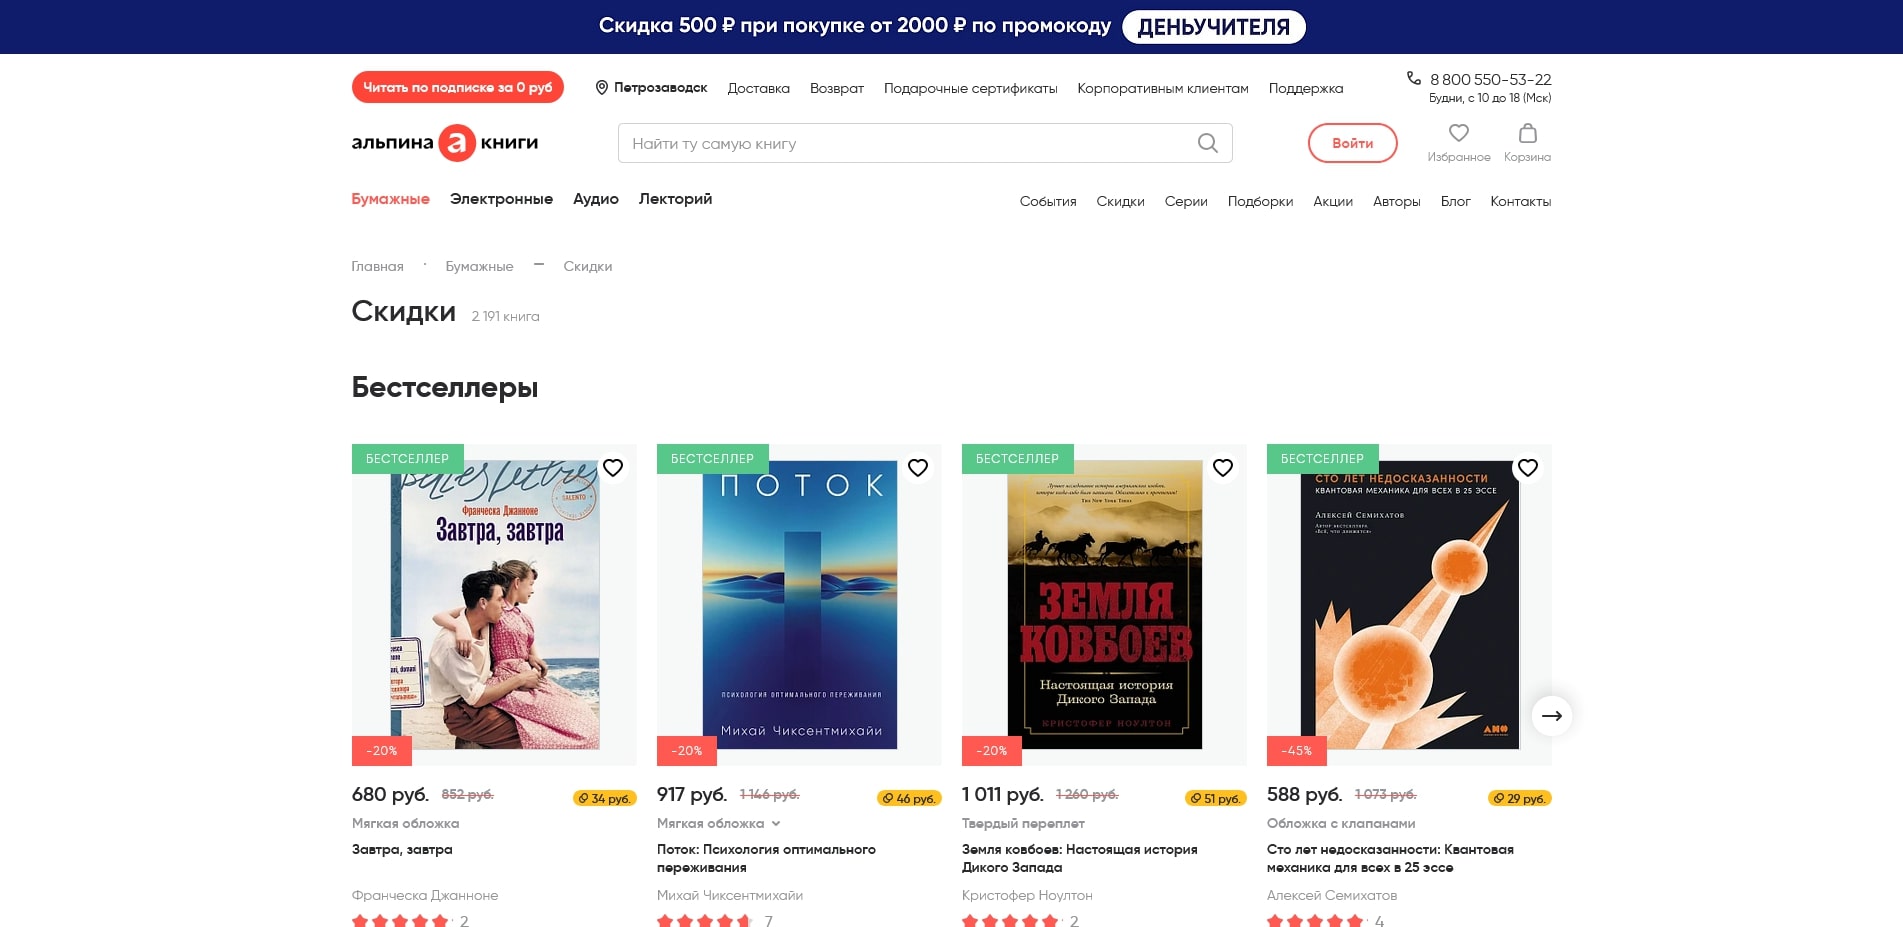Click Читать по подписке за 0 руб button

(x=457, y=88)
